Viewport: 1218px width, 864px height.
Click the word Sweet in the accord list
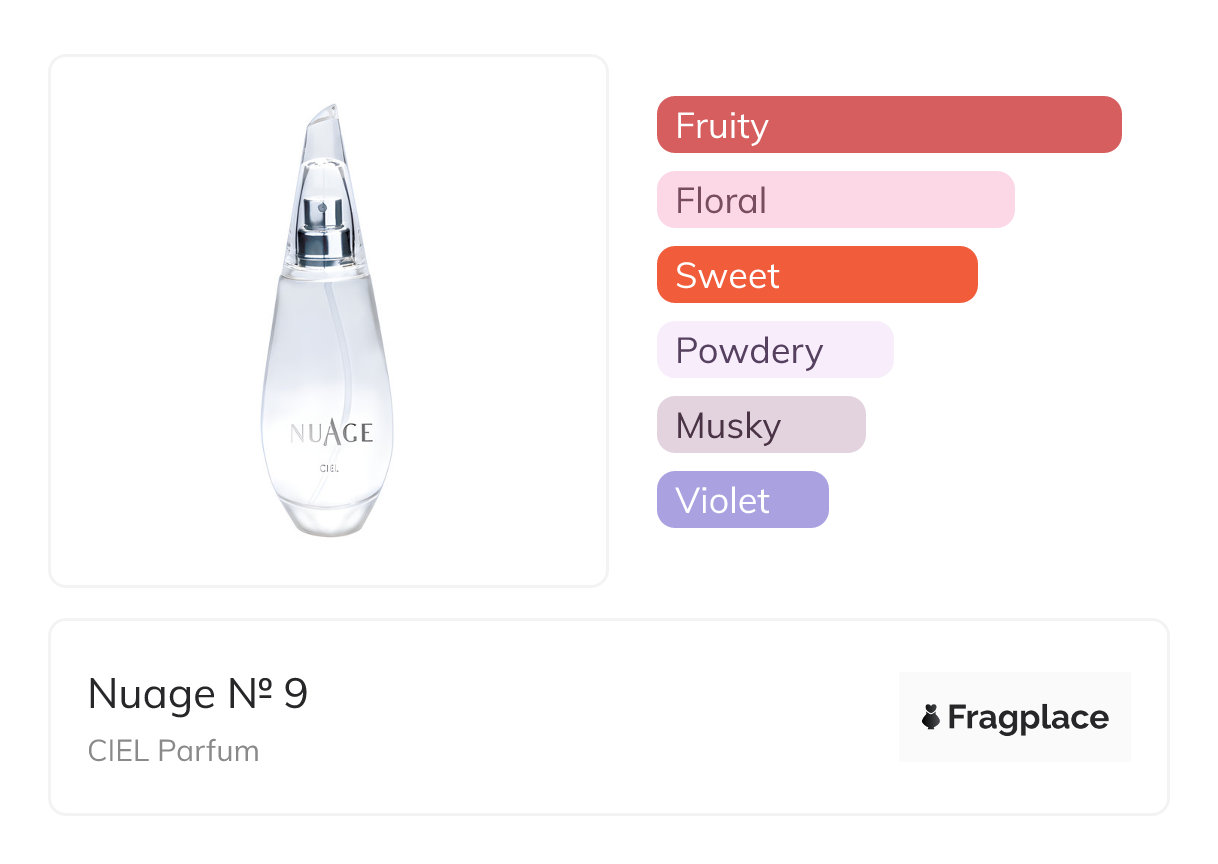[x=727, y=276]
